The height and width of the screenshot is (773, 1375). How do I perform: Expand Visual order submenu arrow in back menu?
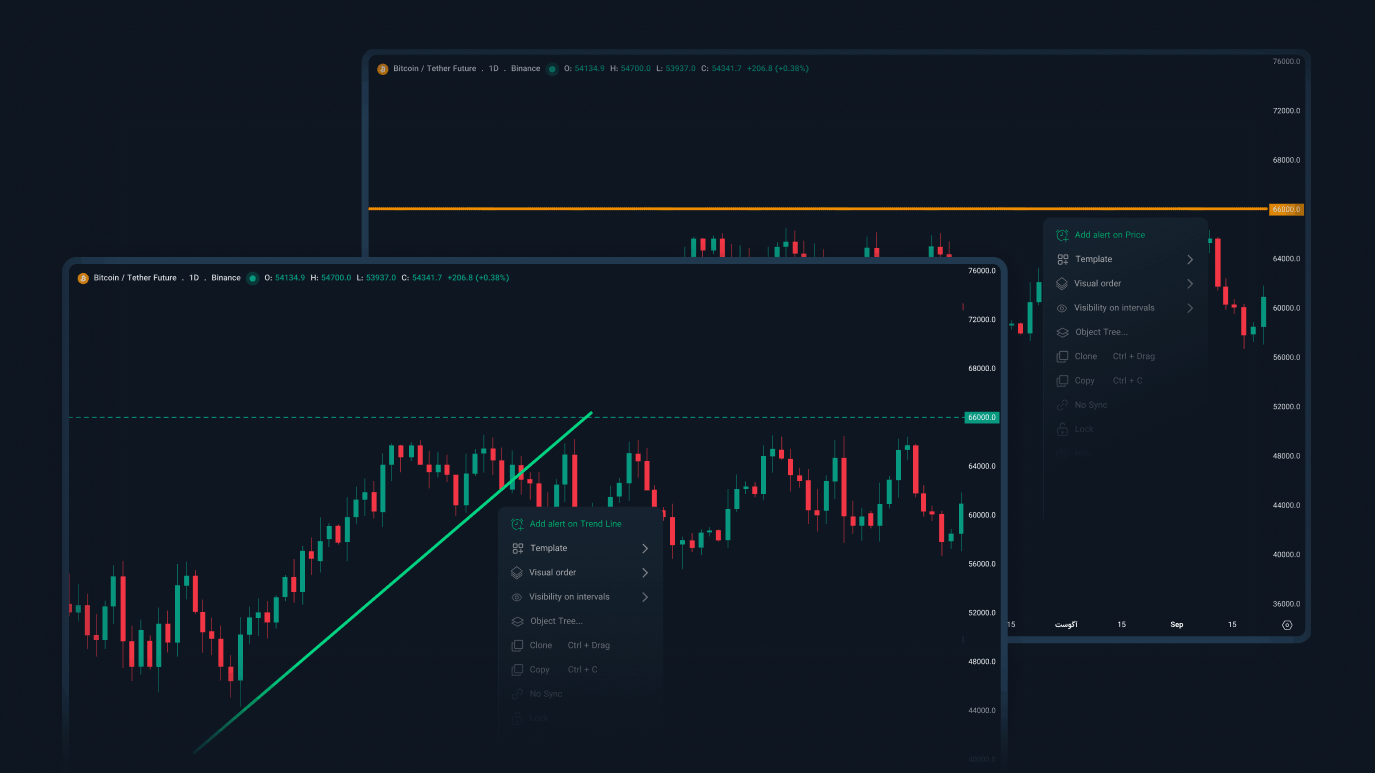click(1190, 284)
